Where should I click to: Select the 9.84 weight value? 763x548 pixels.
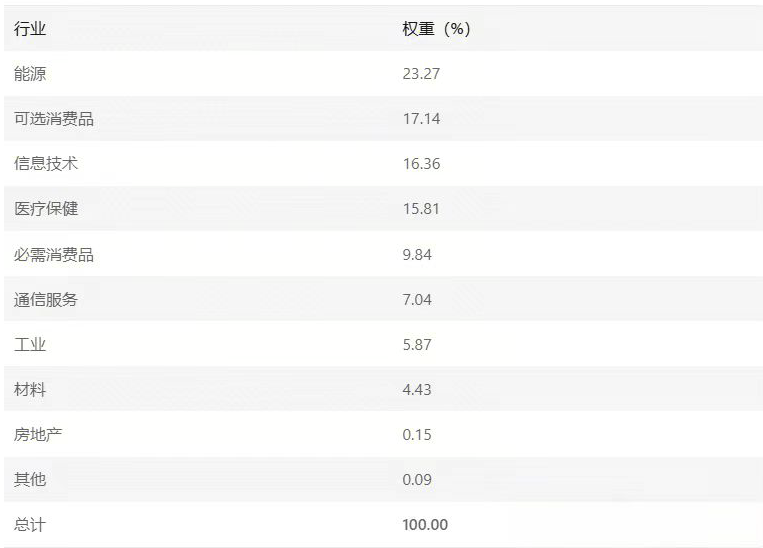point(417,255)
